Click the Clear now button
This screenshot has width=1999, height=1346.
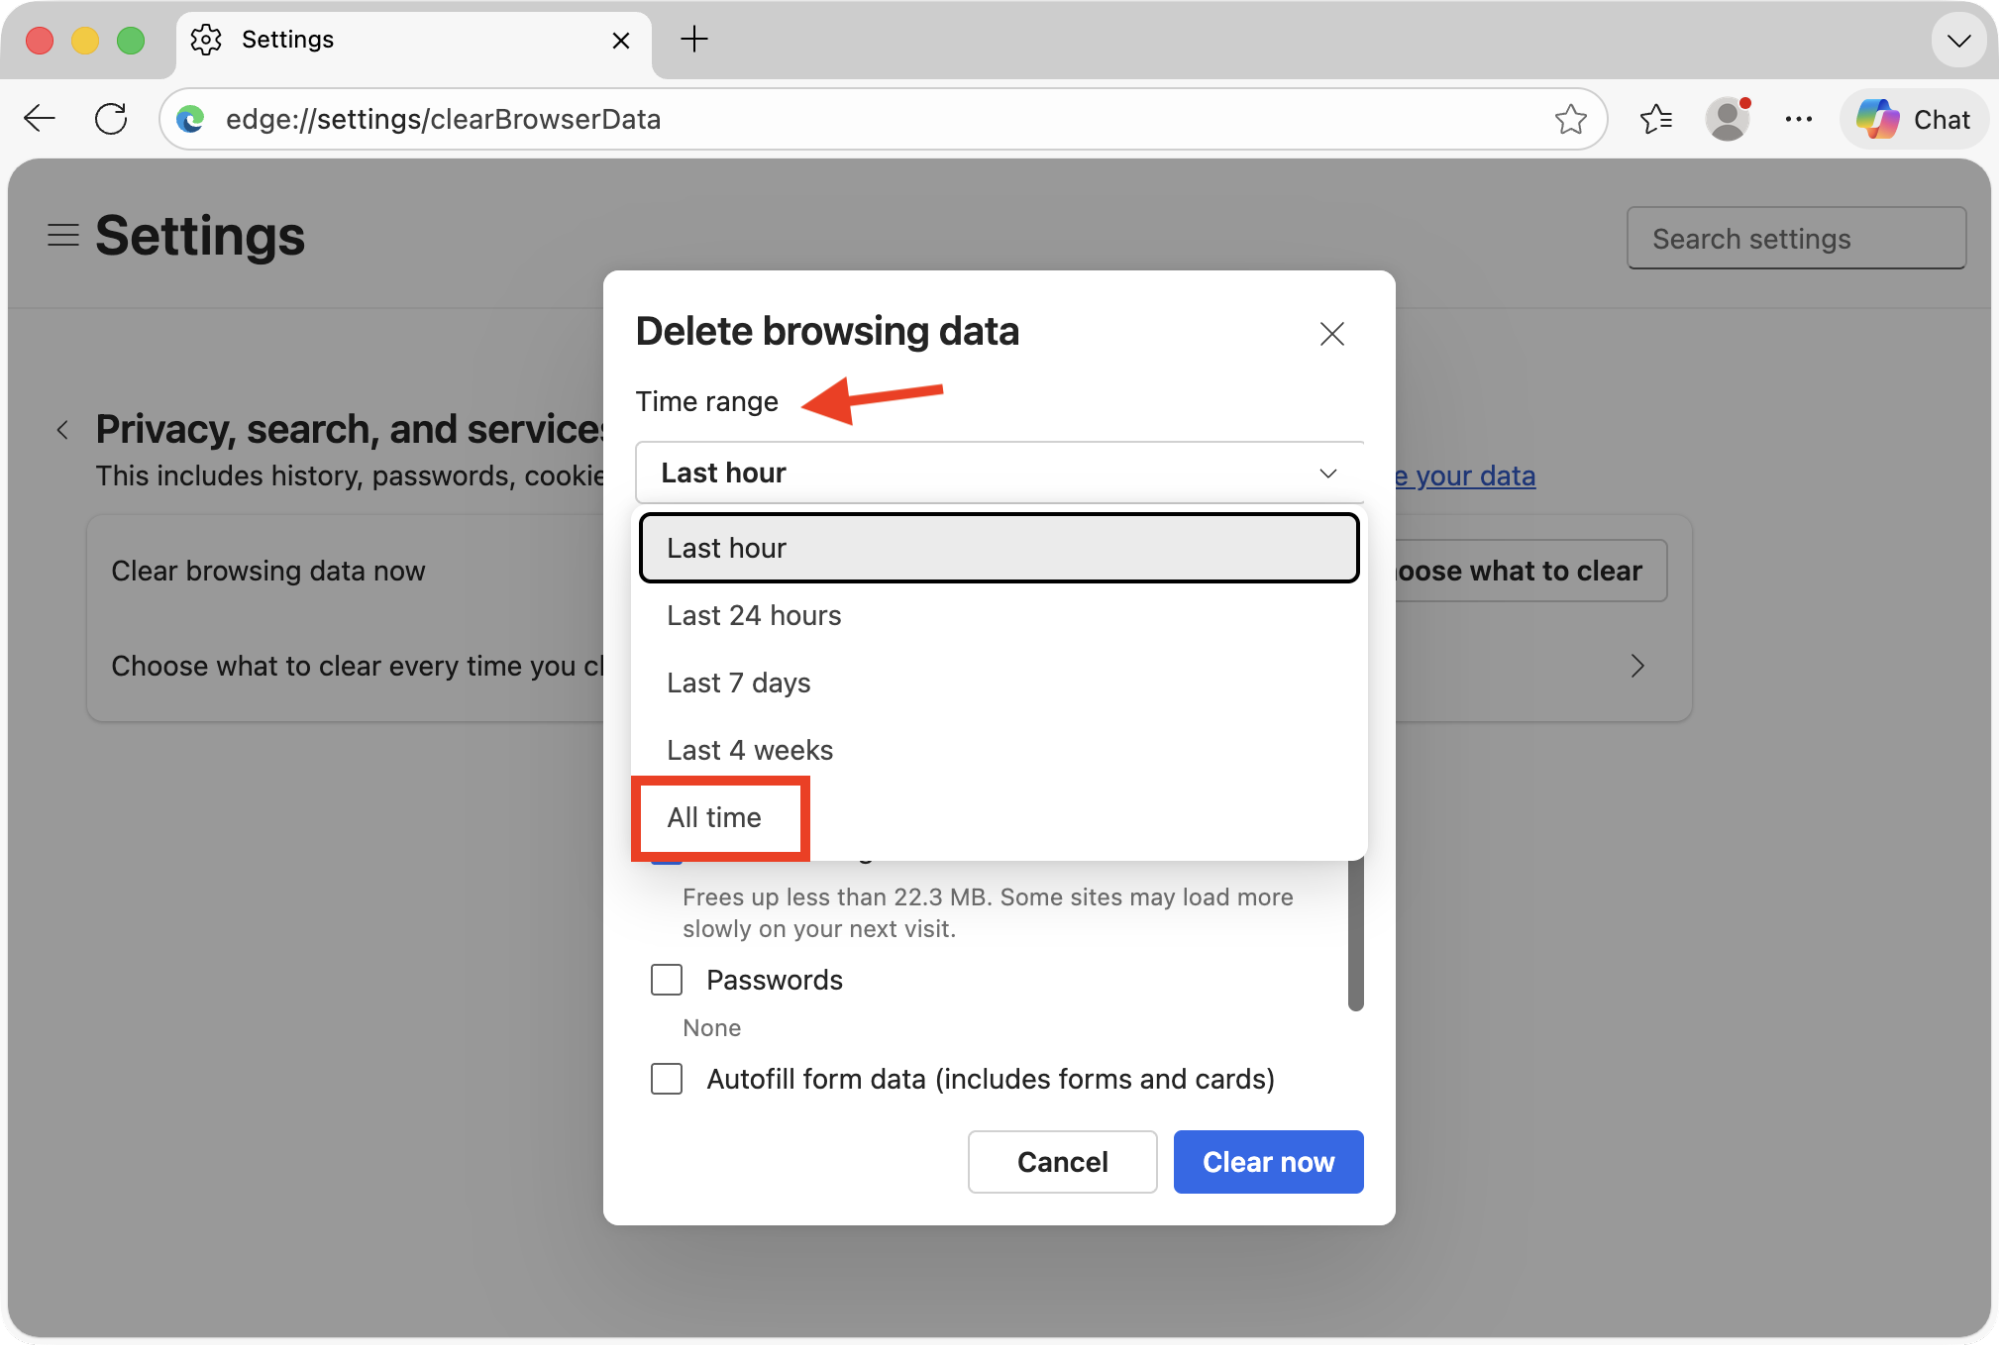(x=1267, y=1161)
